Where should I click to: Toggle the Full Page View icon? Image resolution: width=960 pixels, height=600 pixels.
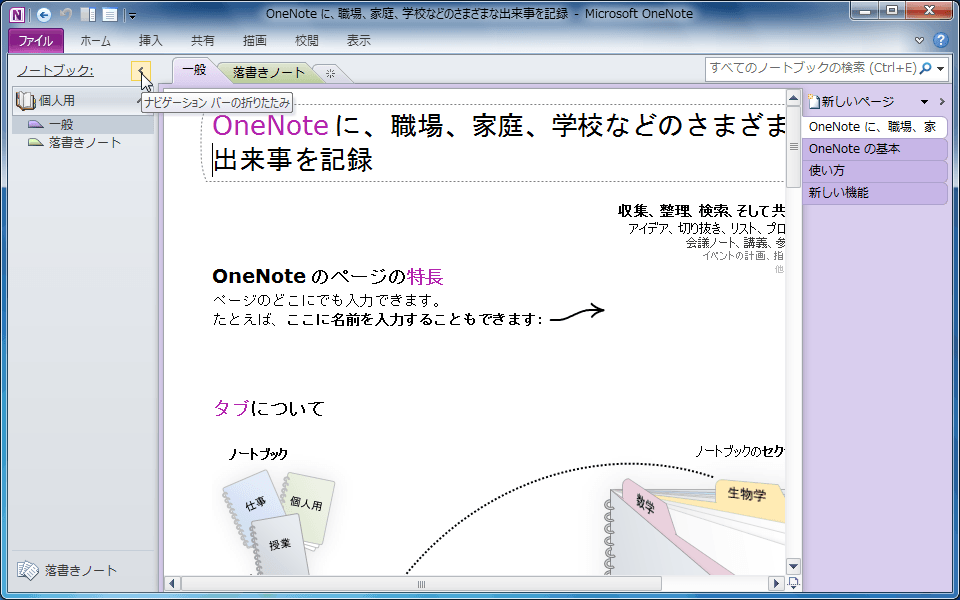click(x=110, y=14)
